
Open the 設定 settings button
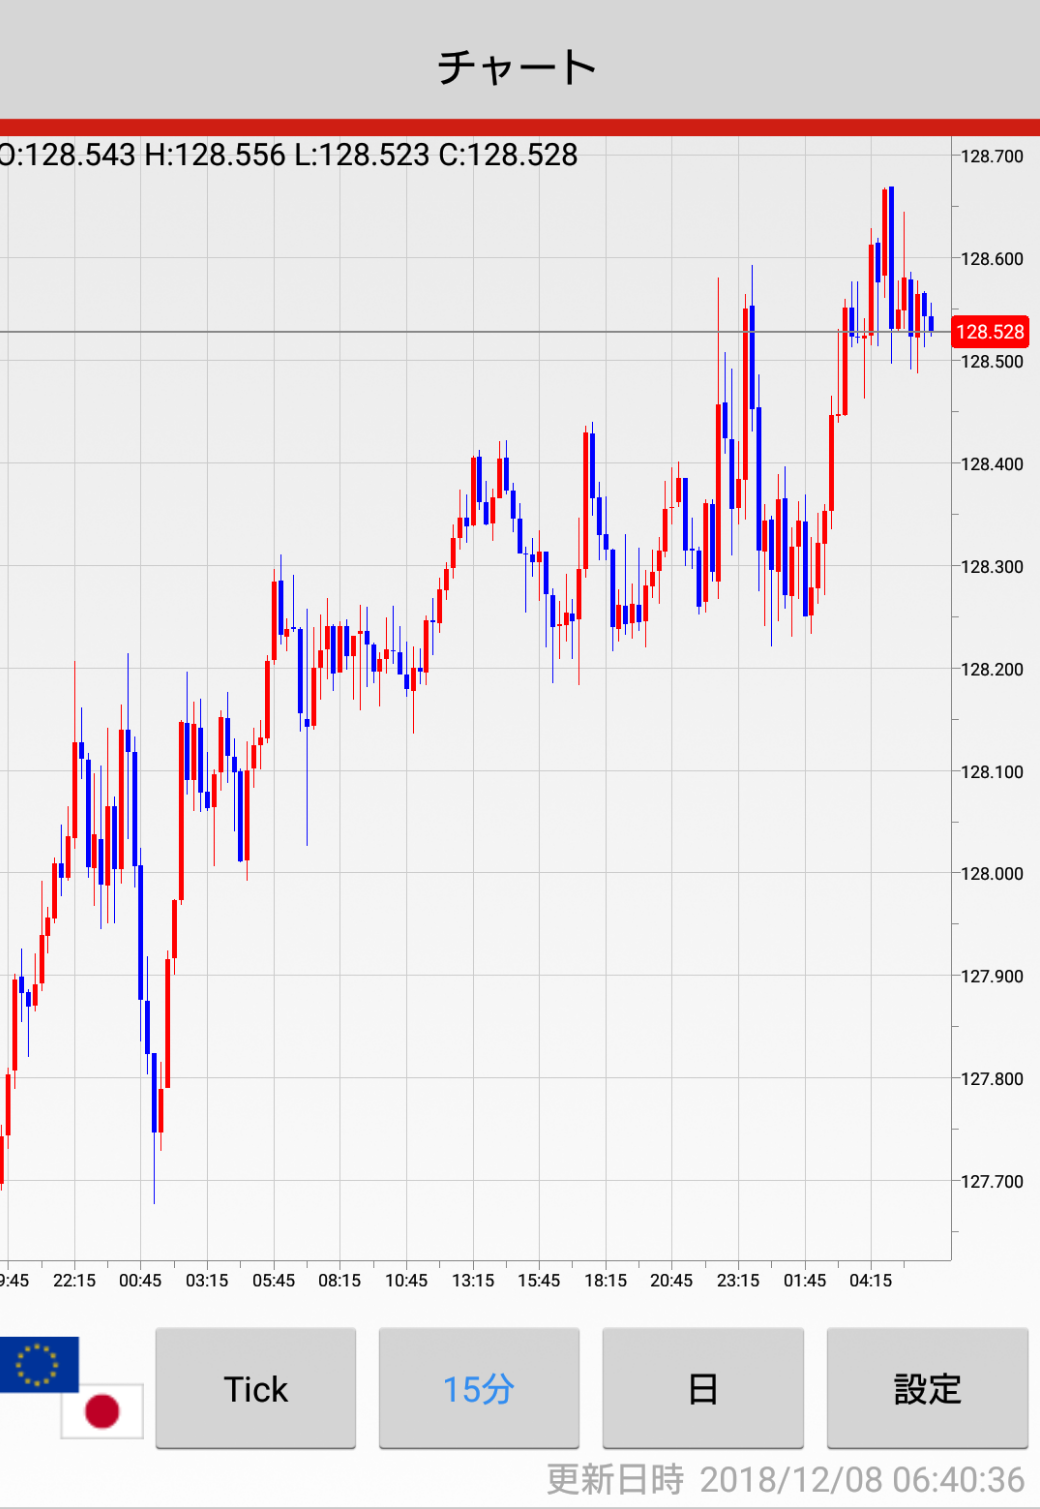coord(927,1388)
